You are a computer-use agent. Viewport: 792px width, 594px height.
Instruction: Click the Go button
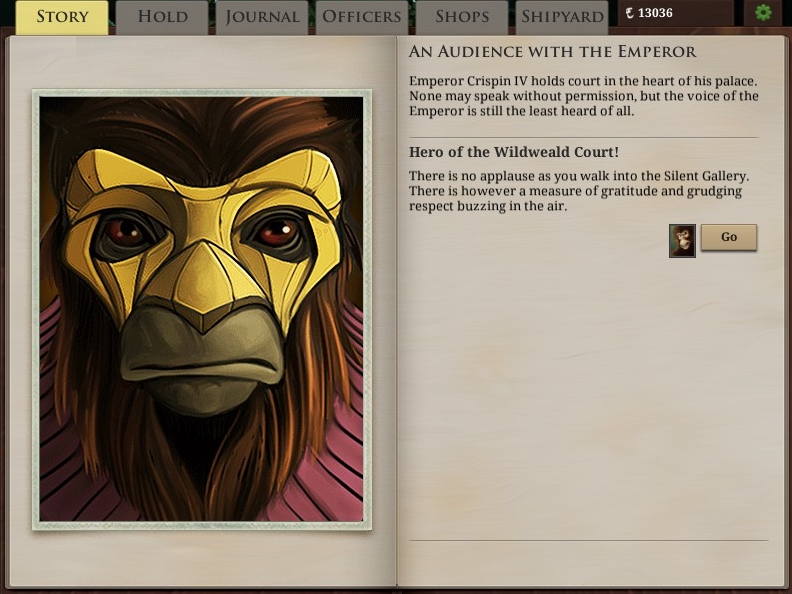pos(729,237)
